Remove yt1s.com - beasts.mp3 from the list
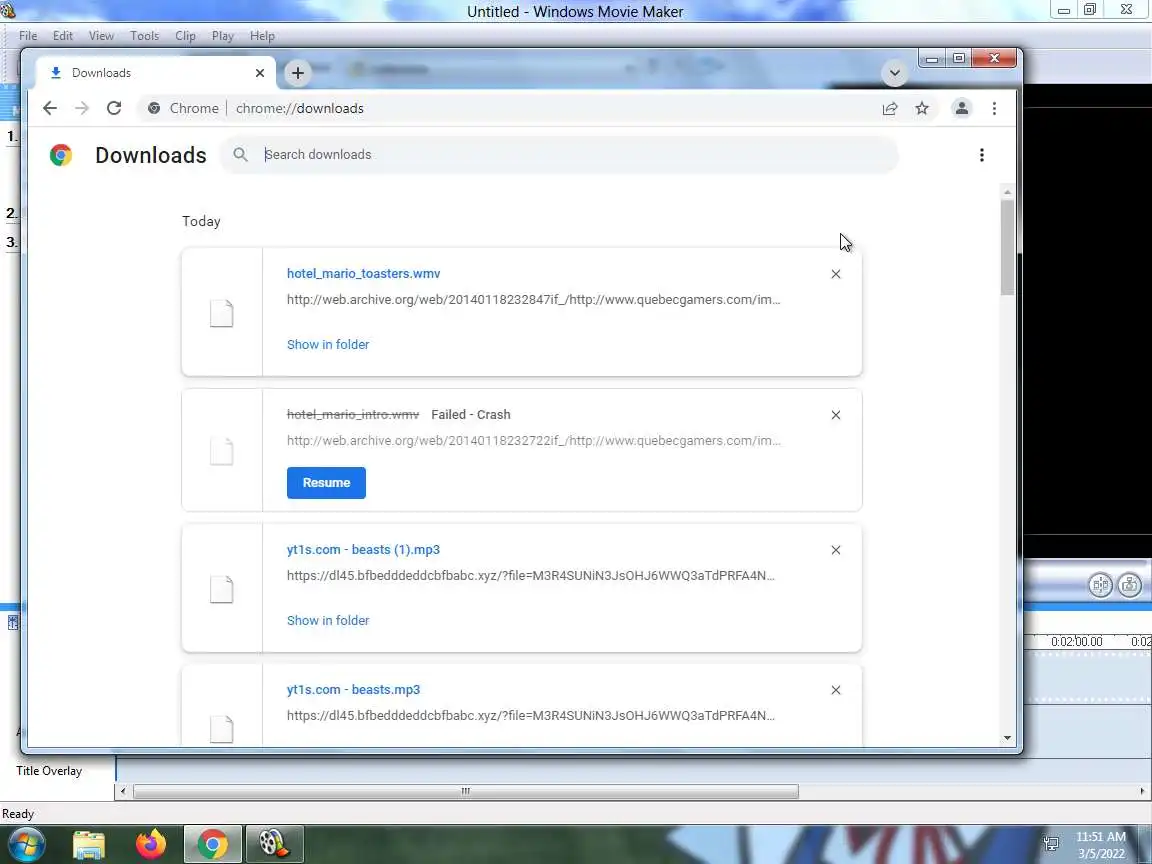1152x864 pixels. point(835,690)
